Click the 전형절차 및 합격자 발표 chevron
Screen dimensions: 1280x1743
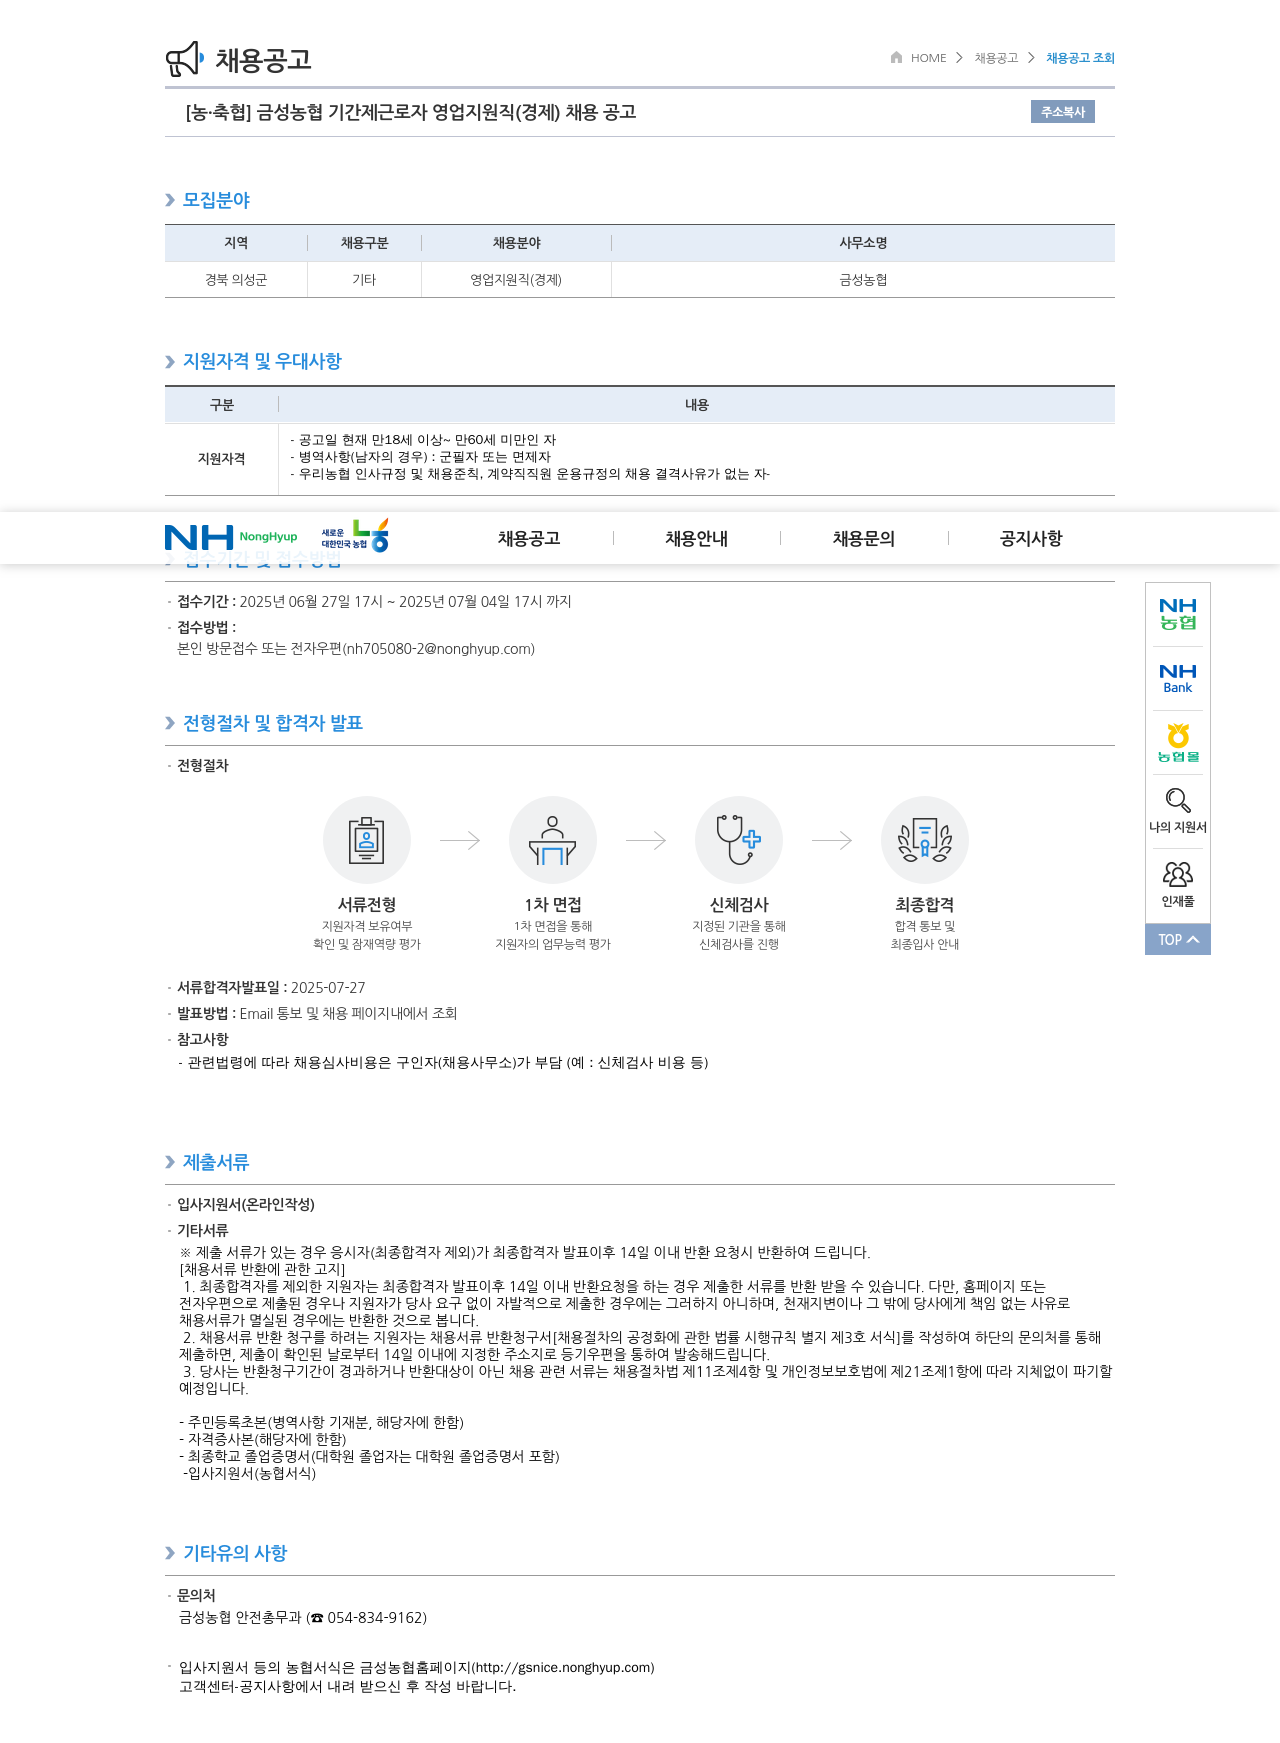coord(170,723)
